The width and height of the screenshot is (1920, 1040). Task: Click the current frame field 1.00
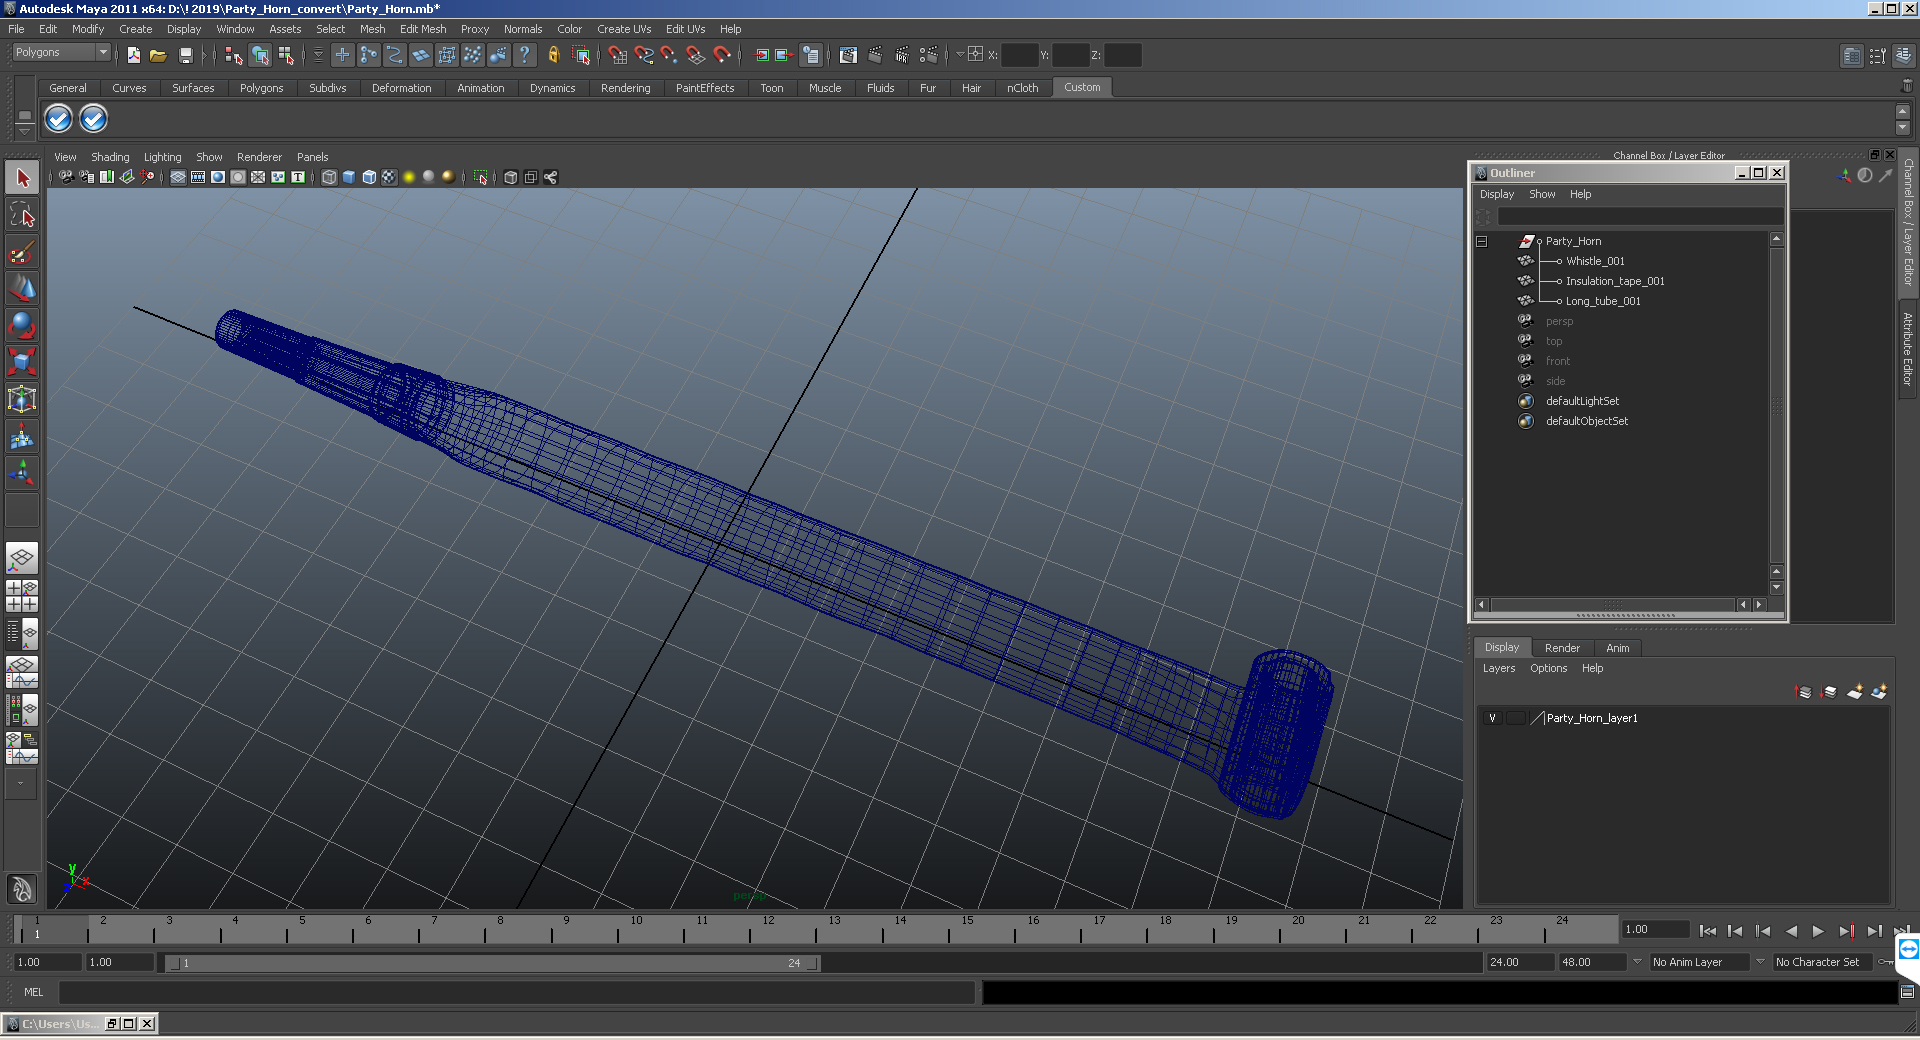point(1656,929)
